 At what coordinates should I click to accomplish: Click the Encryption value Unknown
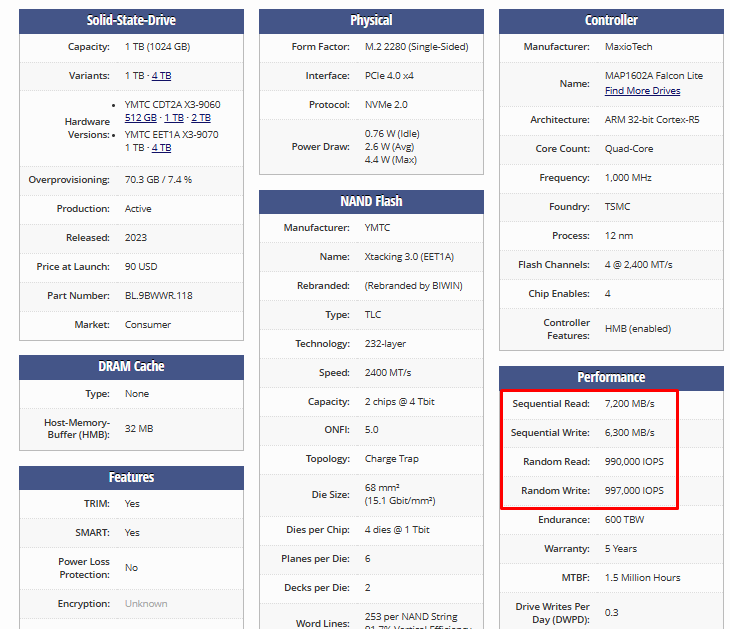[146, 603]
